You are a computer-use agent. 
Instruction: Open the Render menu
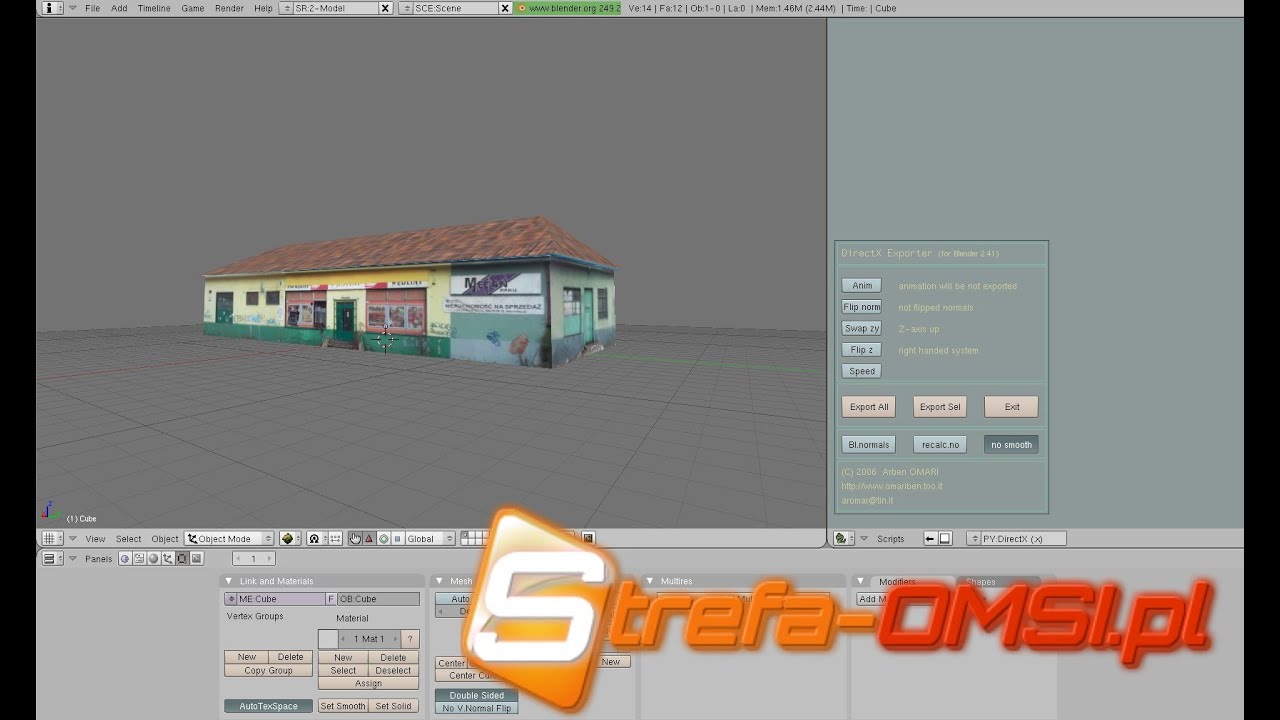coord(229,8)
